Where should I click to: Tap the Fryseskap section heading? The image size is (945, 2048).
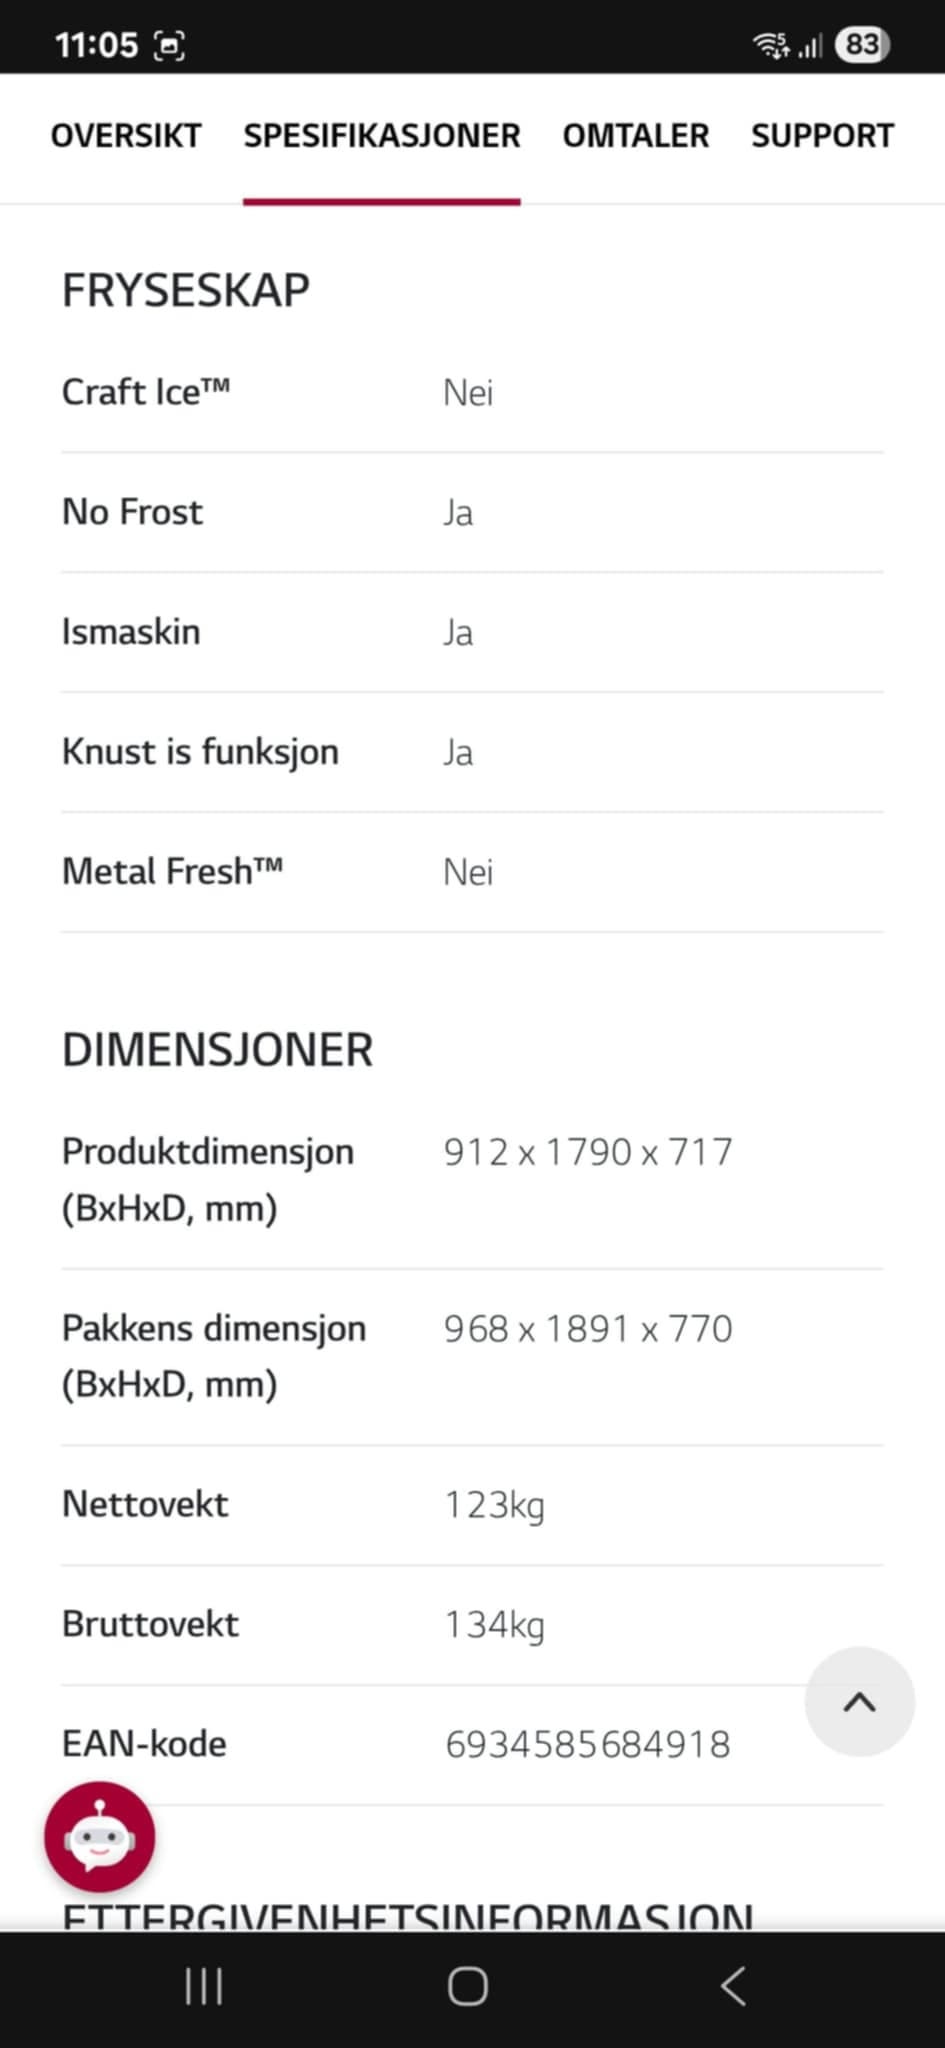(186, 290)
